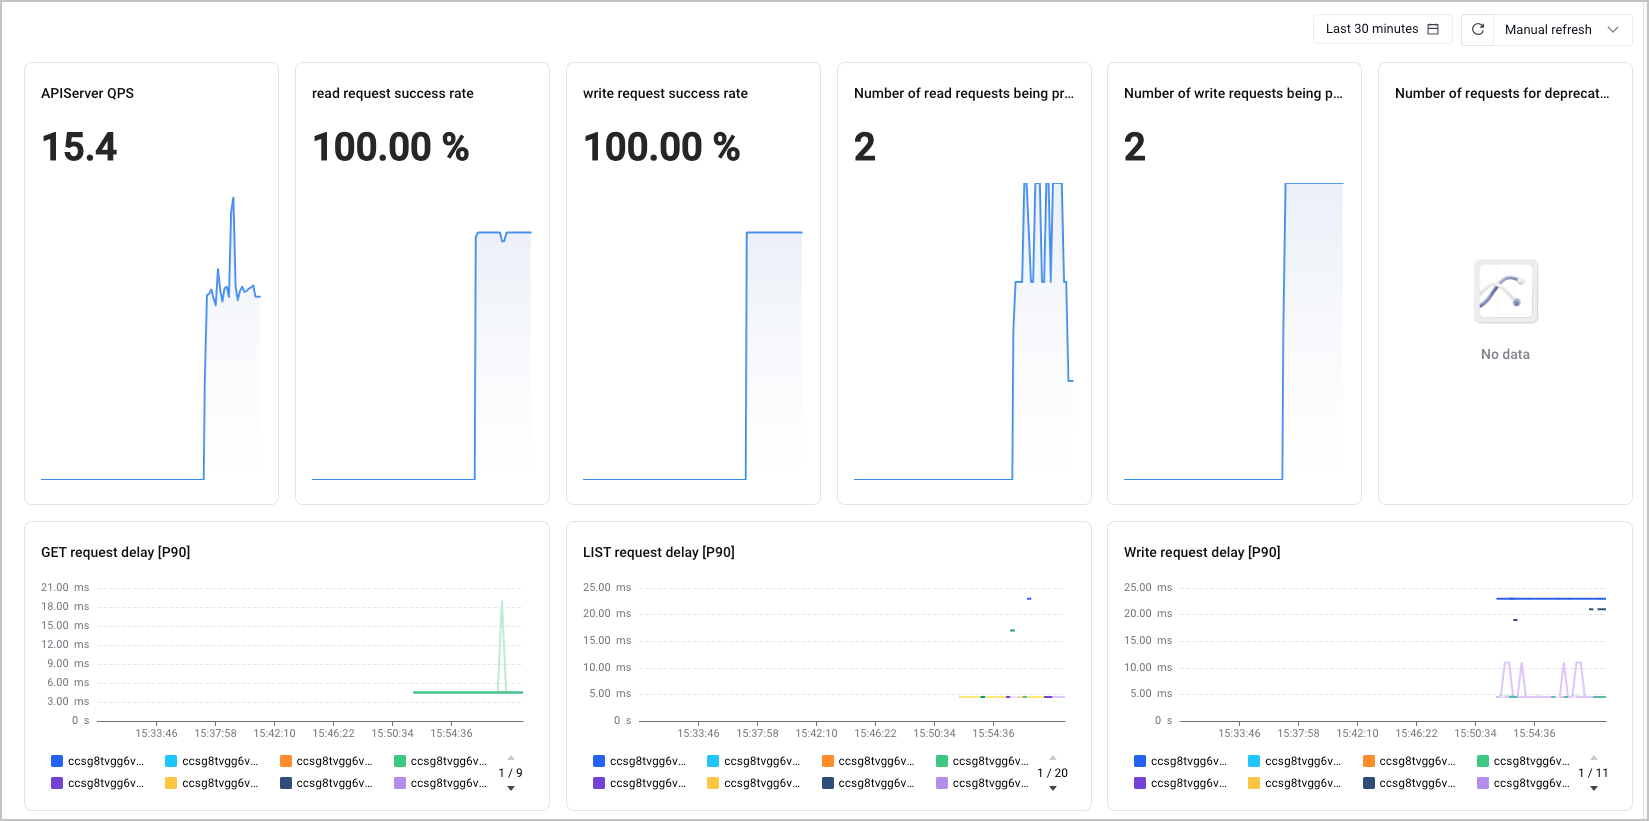1649x821 pixels.
Task: Click the 1 / 9 legend page indicator
Action: 511,773
